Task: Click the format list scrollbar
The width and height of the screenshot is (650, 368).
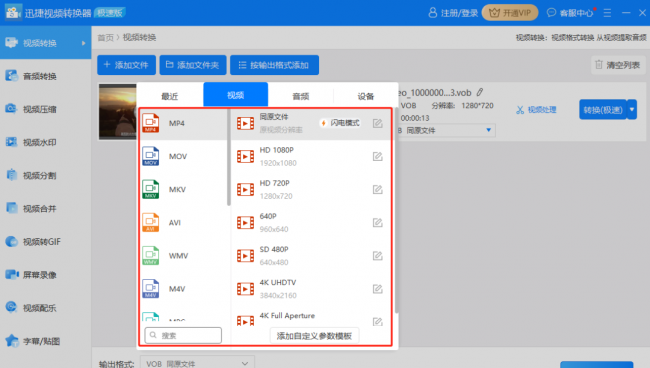Action: pos(229,157)
